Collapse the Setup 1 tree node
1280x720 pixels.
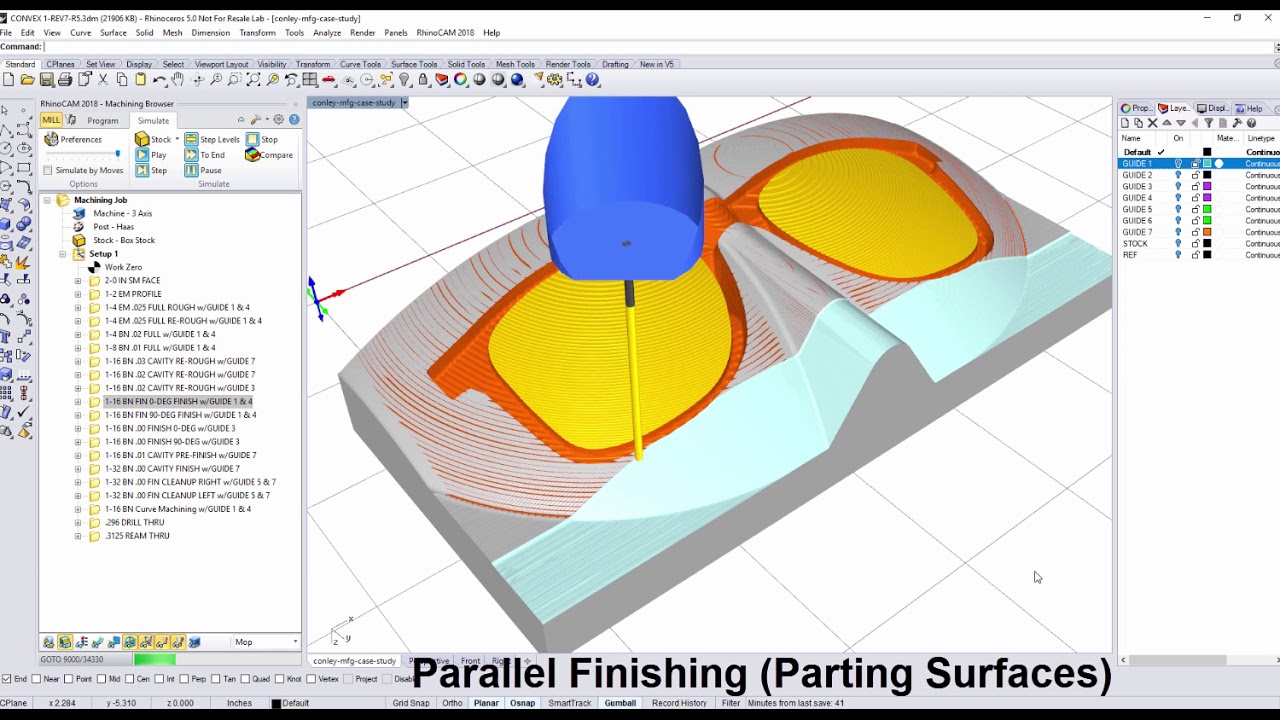click(x=63, y=254)
